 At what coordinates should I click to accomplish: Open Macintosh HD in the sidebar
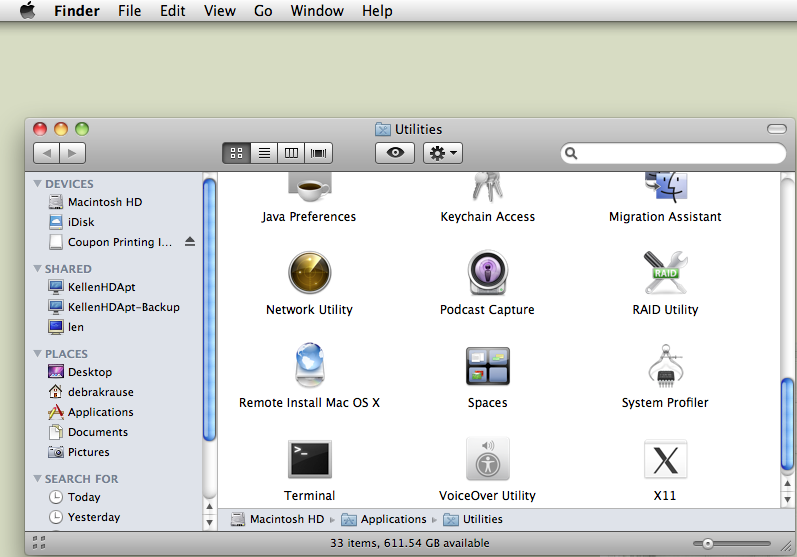pos(95,202)
